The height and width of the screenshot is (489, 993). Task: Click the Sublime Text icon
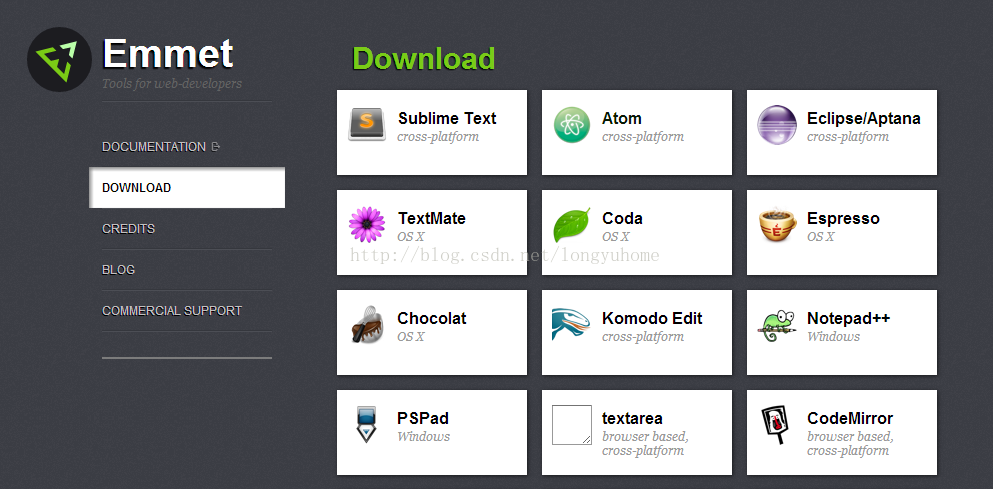367,124
